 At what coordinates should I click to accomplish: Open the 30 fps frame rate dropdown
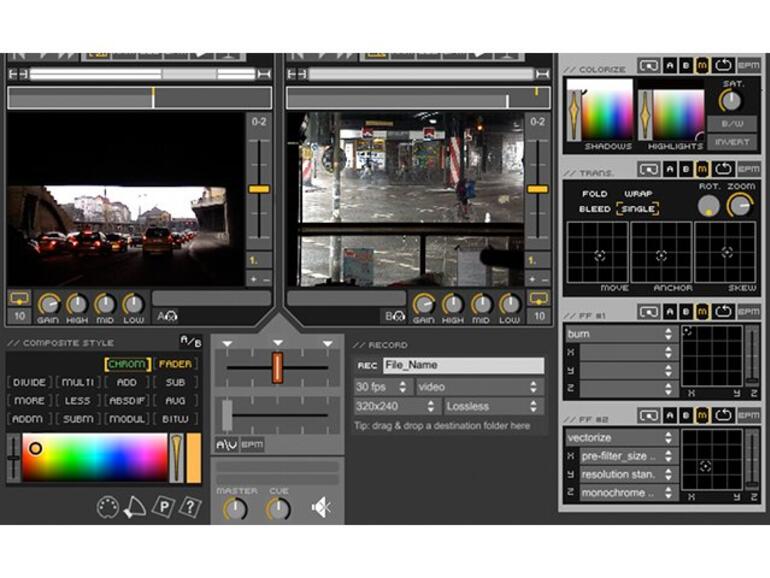(381, 386)
